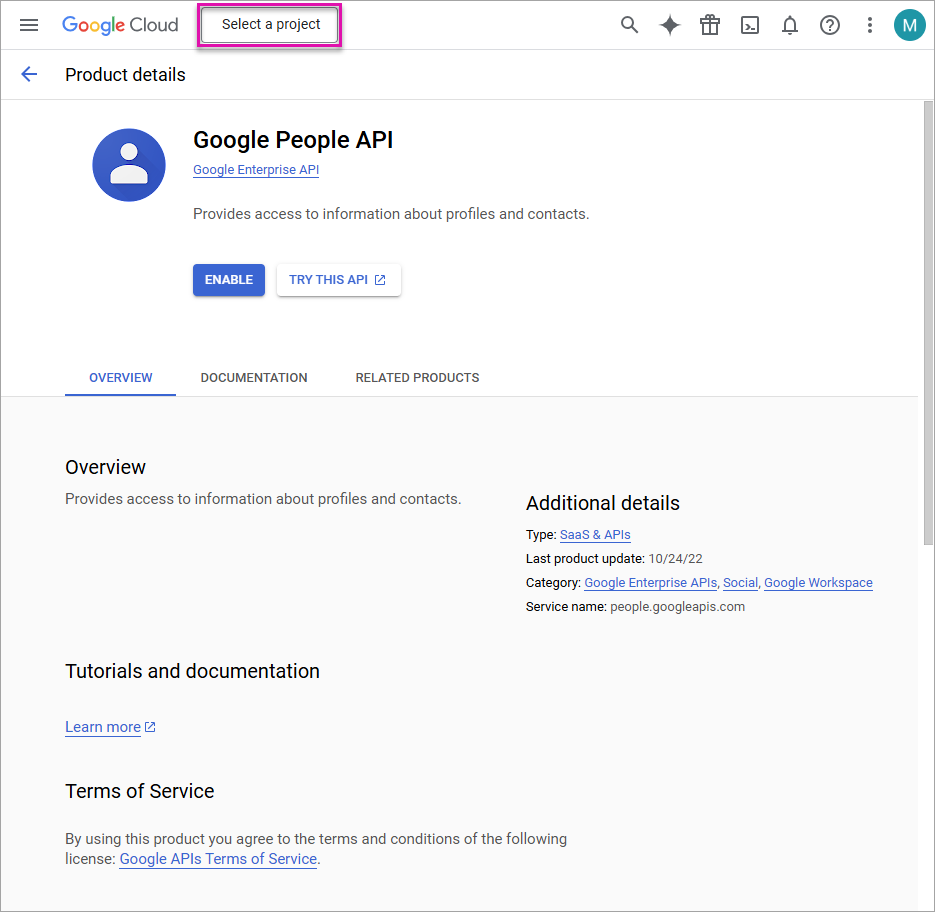Open Google APIs Terms of Service

(x=218, y=858)
